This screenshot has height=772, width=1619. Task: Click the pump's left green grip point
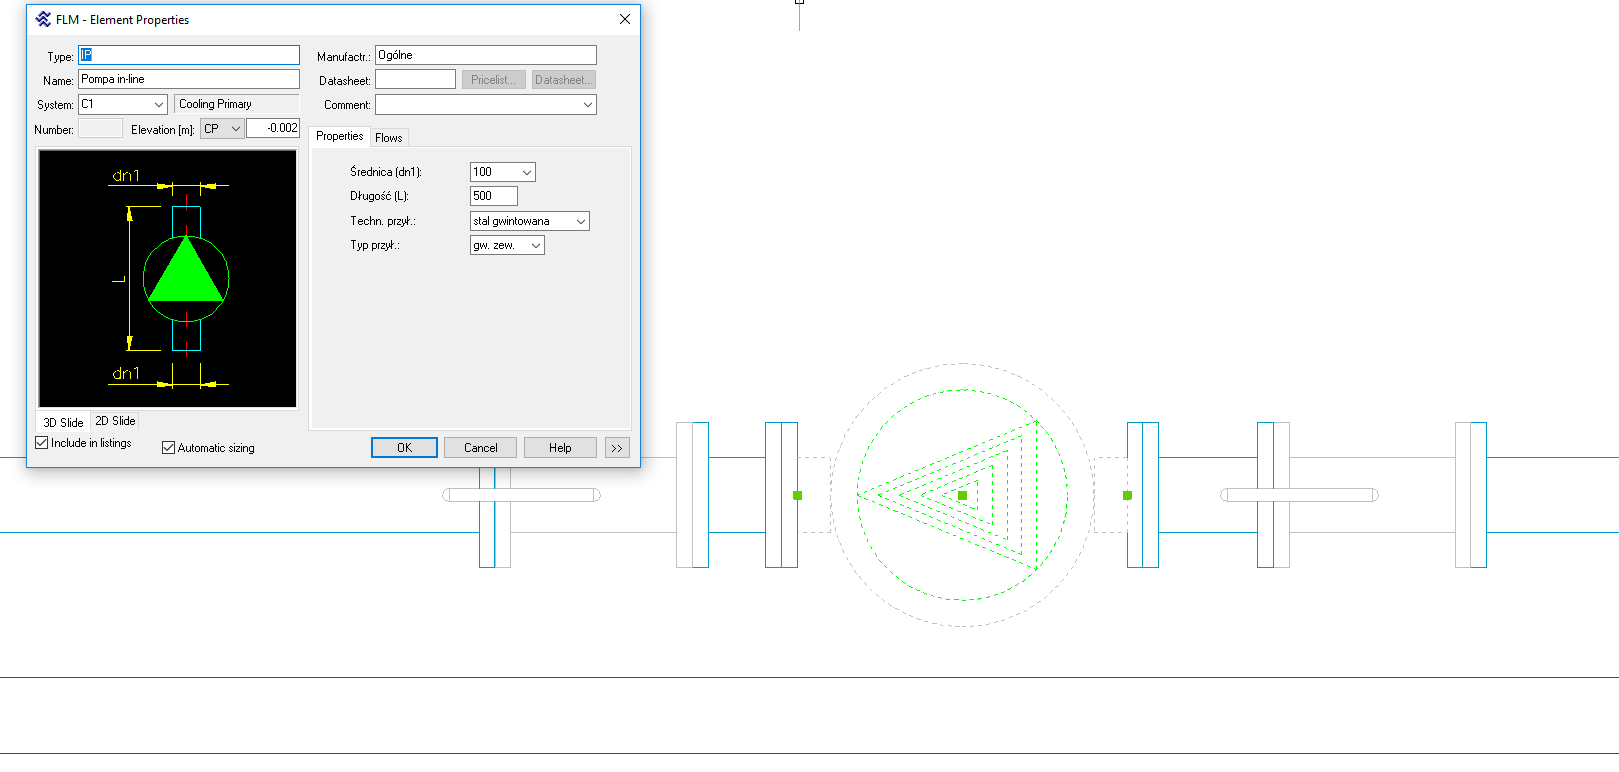[797, 495]
